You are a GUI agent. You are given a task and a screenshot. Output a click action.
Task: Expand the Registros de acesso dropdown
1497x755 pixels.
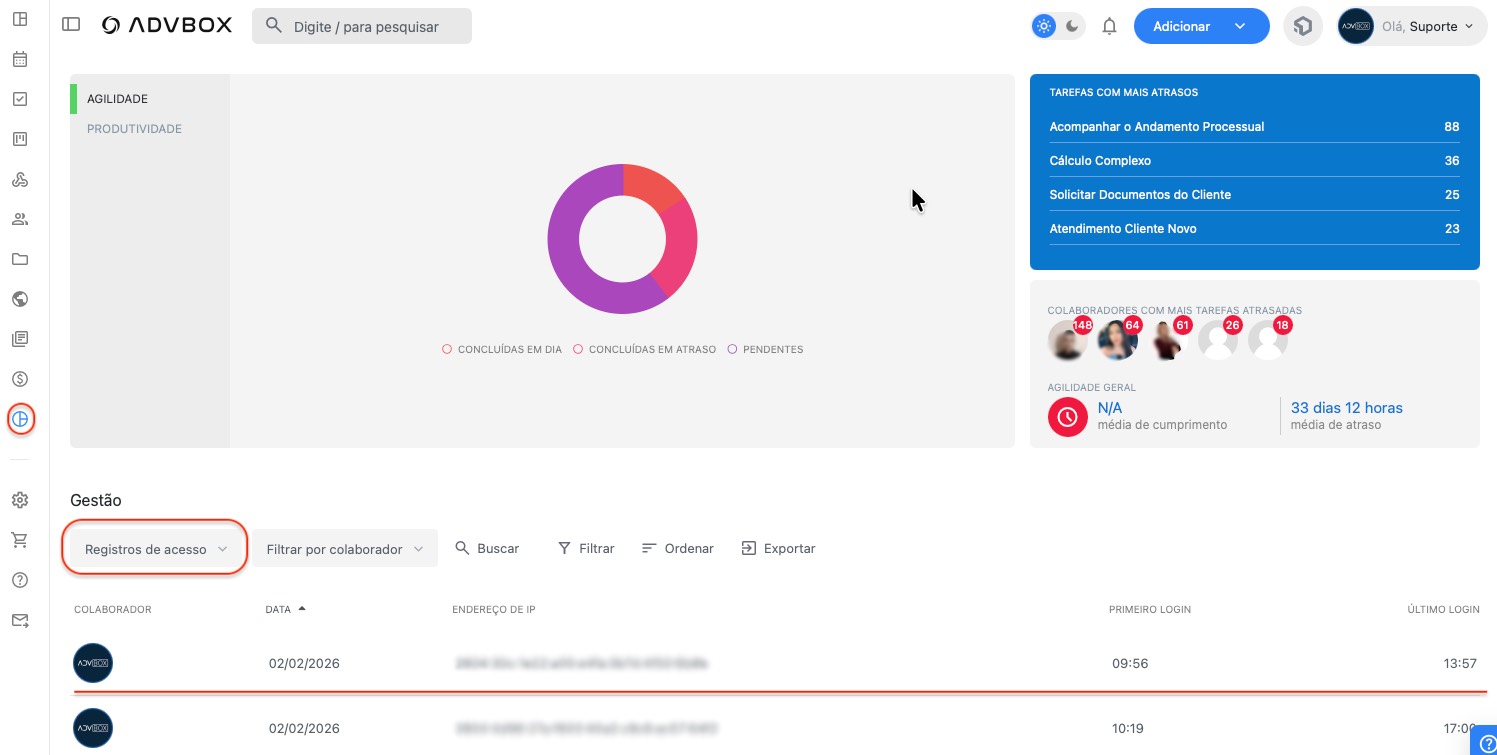pyautogui.click(x=155, y=549)
